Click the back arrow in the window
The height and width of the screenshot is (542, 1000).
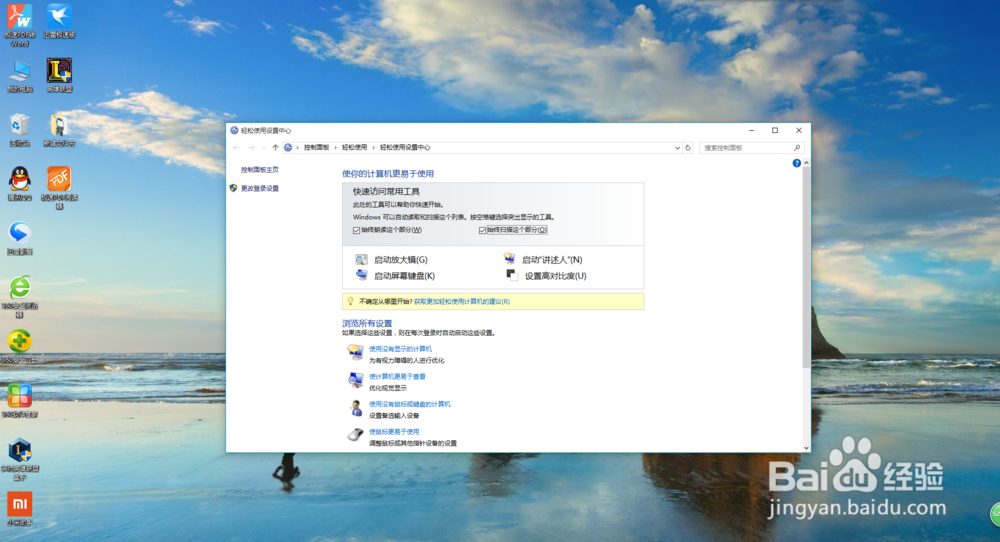[x=237, y=147]
